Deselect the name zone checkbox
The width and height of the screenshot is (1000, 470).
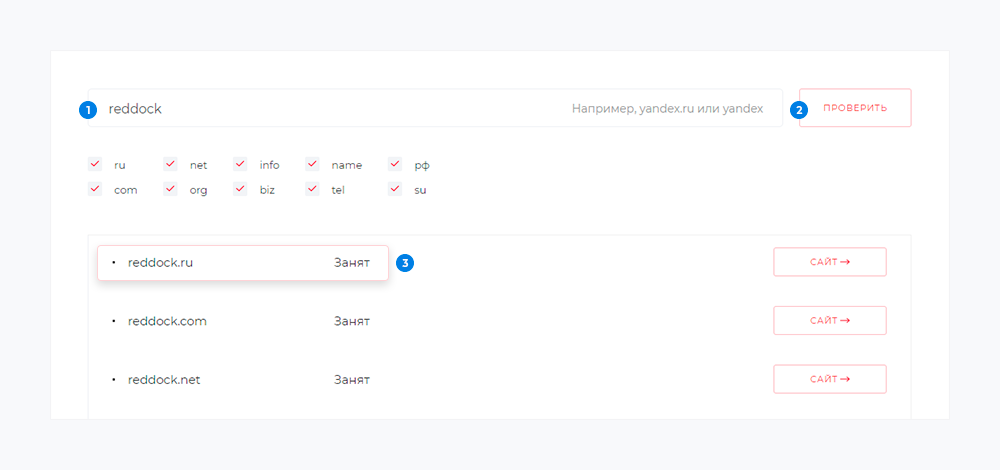point(312,164)
